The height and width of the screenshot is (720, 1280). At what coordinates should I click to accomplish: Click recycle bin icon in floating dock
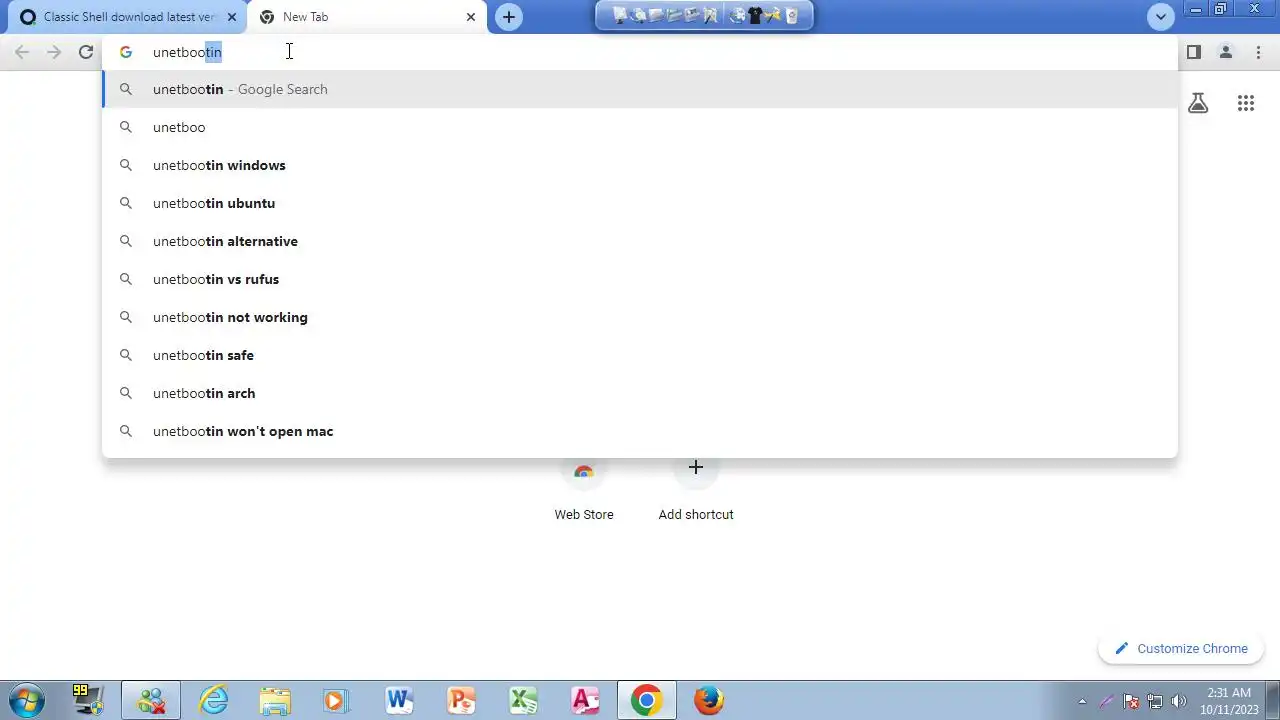[791, 15]
